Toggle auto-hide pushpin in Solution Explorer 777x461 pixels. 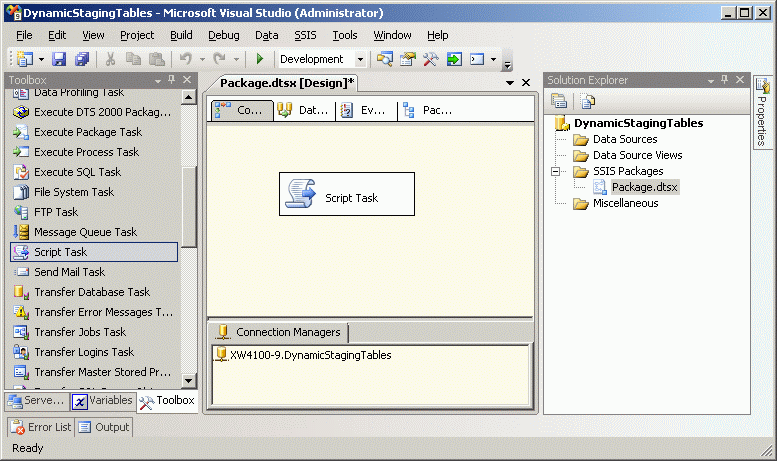(724, 79)
